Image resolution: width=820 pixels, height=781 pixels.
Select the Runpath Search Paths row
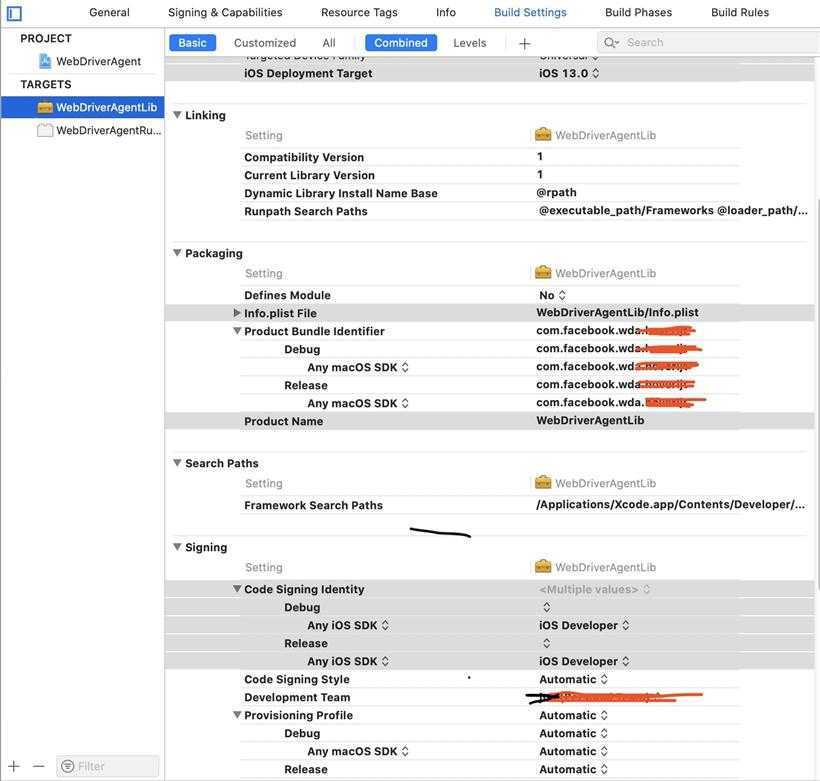coord(490,211)
